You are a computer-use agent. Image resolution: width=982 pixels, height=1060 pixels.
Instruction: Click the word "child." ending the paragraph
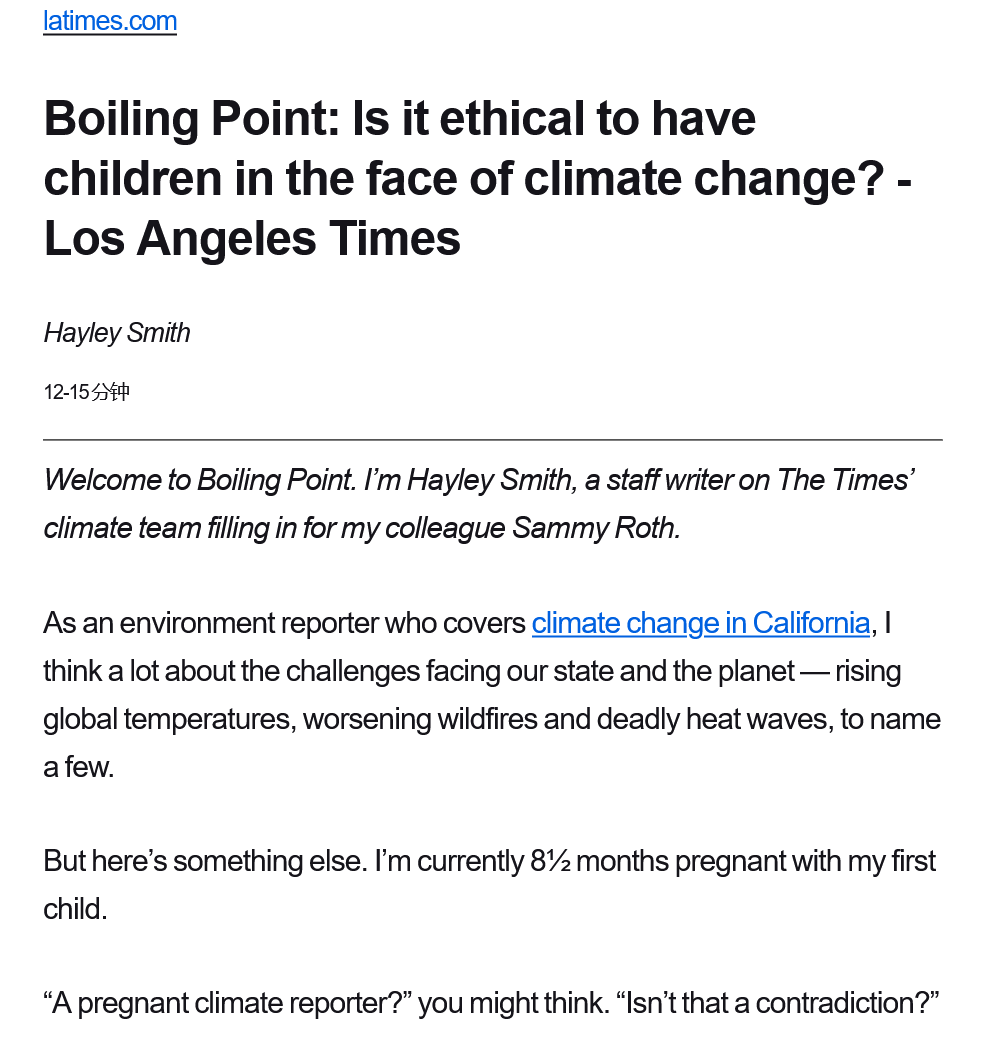[x=75, y=909]
